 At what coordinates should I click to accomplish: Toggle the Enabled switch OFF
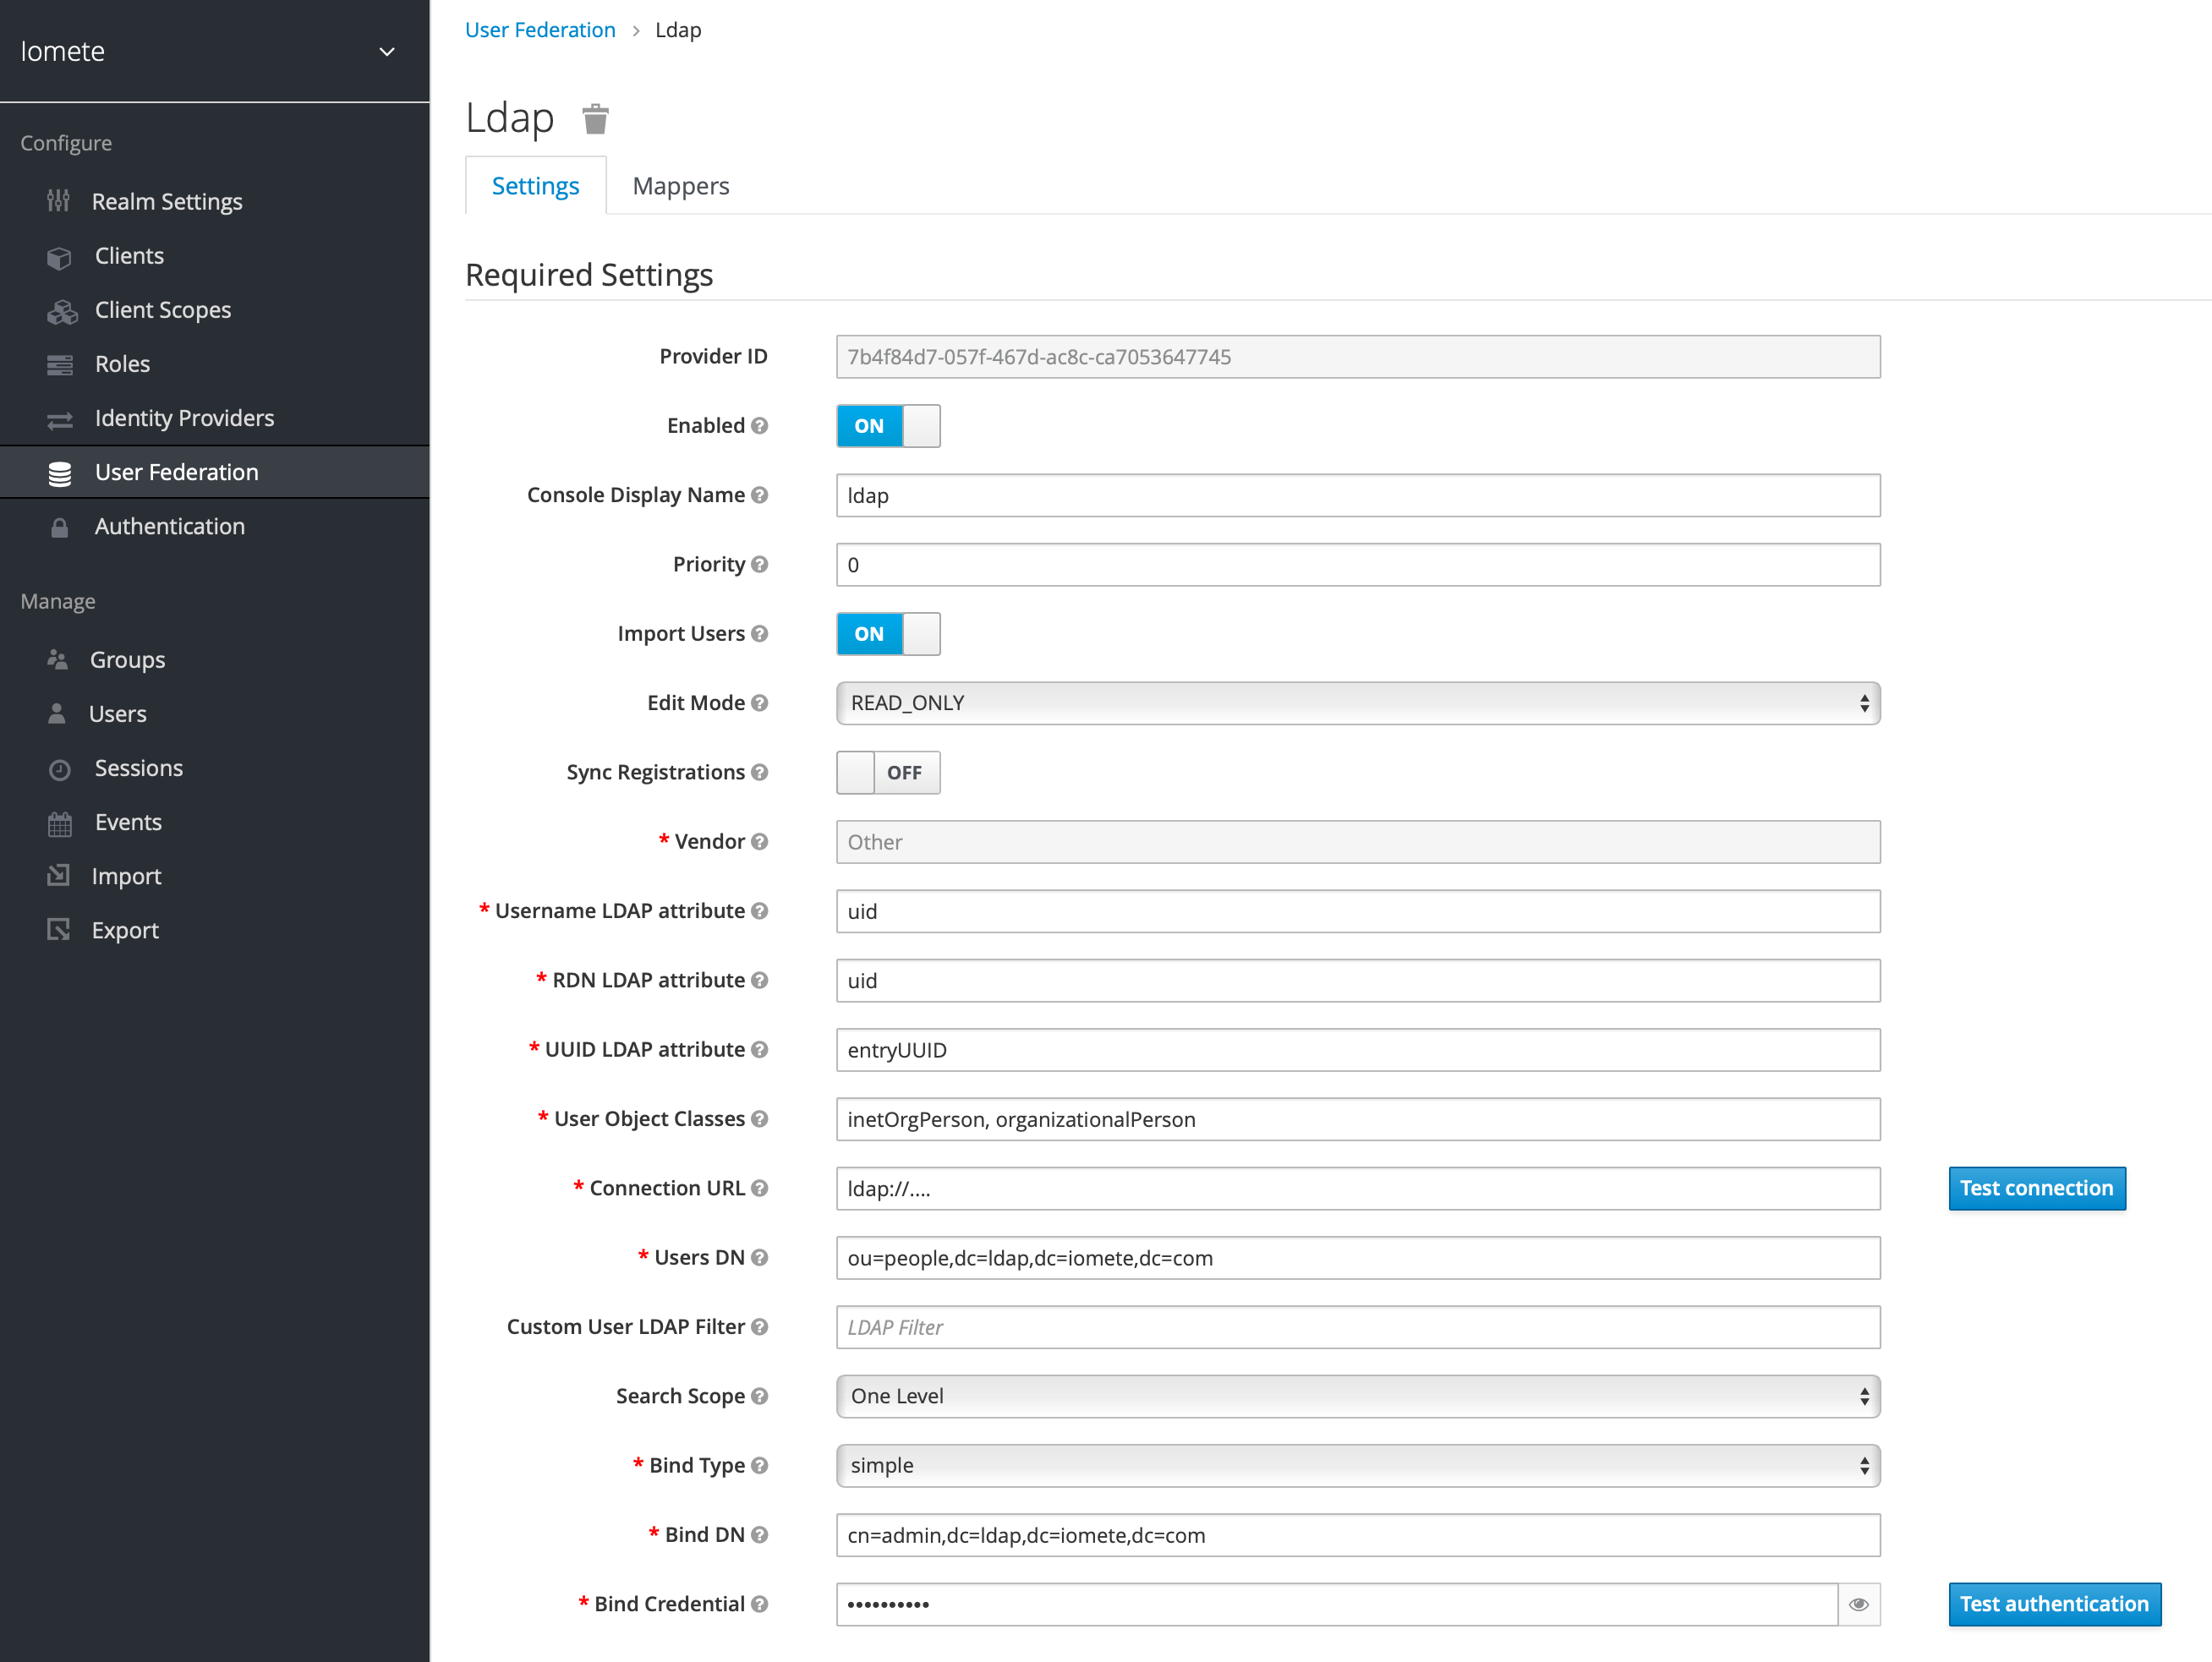pyautogui.click(x=887, y=426)
